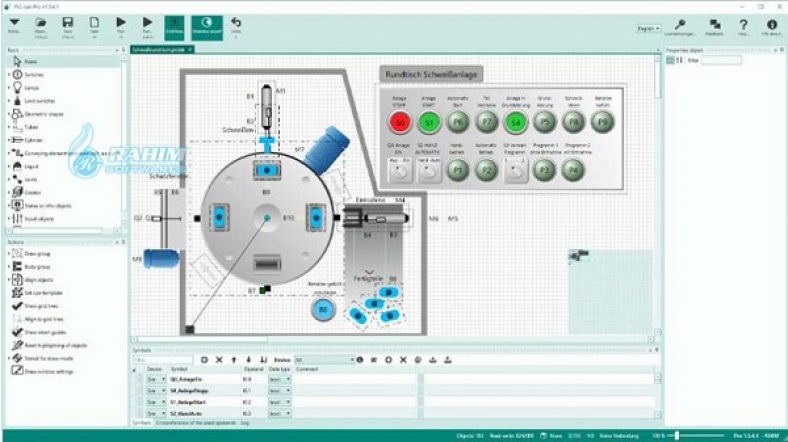The image size is (788, 442).
Task: Click the Info about icon
Action: tap(771, 24)
